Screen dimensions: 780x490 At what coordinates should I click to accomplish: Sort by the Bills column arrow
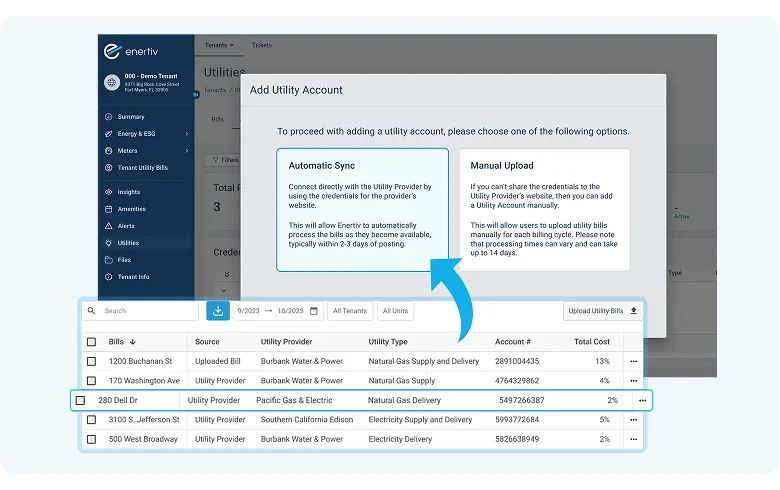coord(133,342)
